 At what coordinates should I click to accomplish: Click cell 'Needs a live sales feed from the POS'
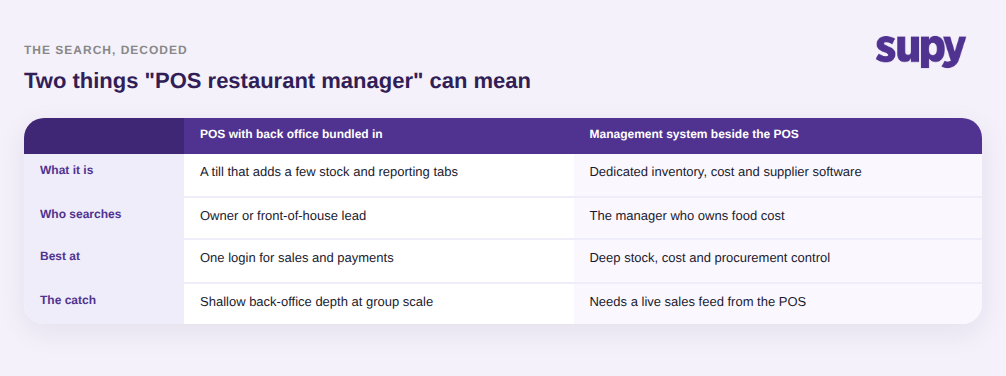[x=778, y=303]
